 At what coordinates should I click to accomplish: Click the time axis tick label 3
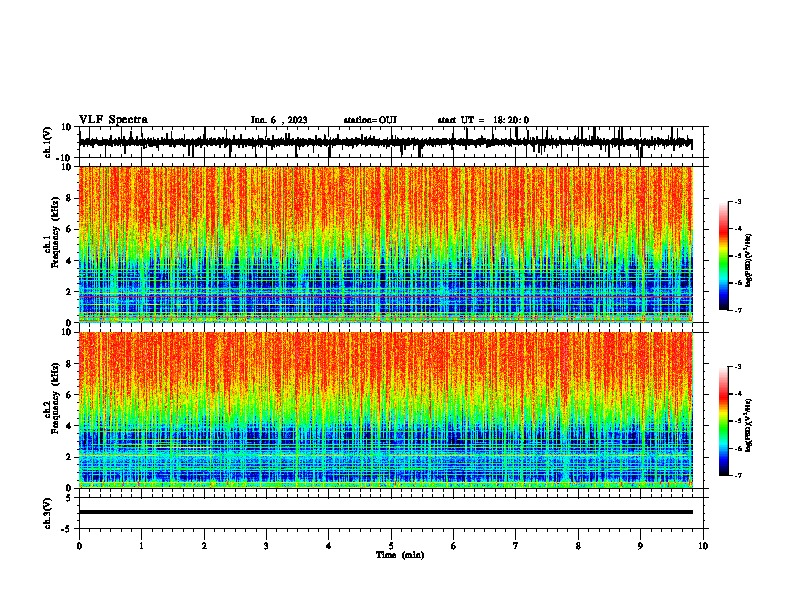(x=266, y=546)
